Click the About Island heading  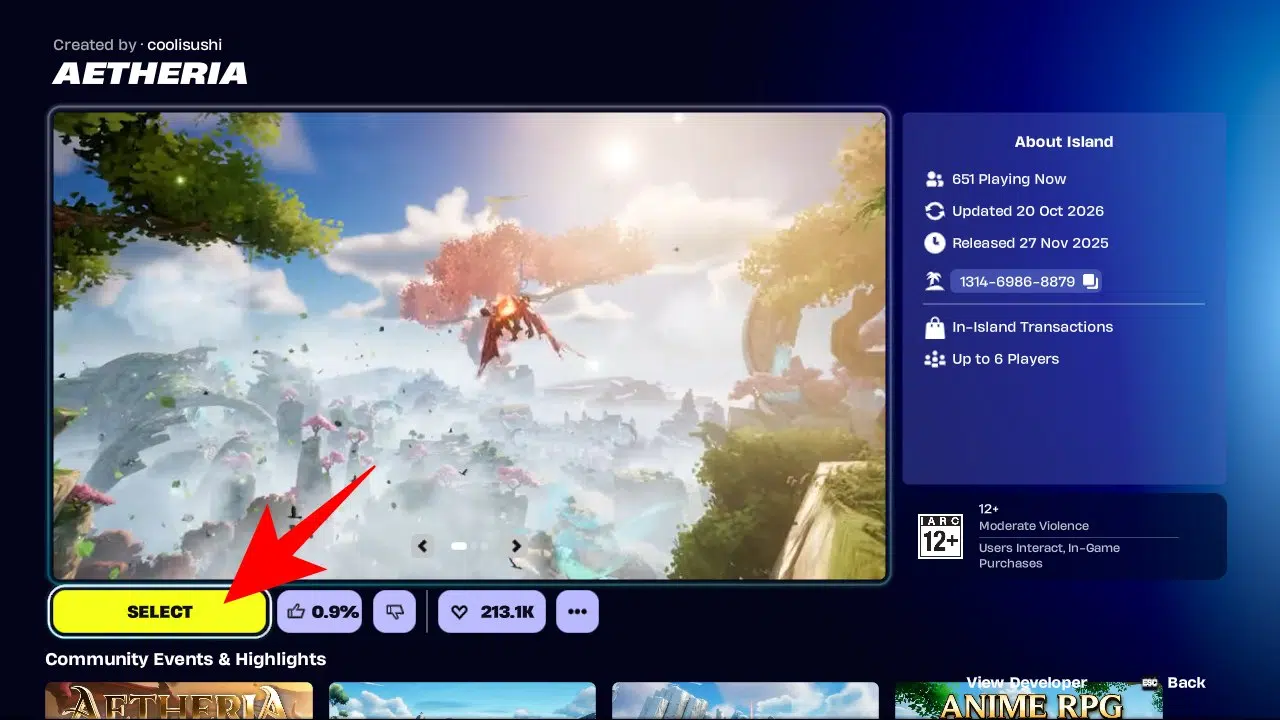[1064, 142]
